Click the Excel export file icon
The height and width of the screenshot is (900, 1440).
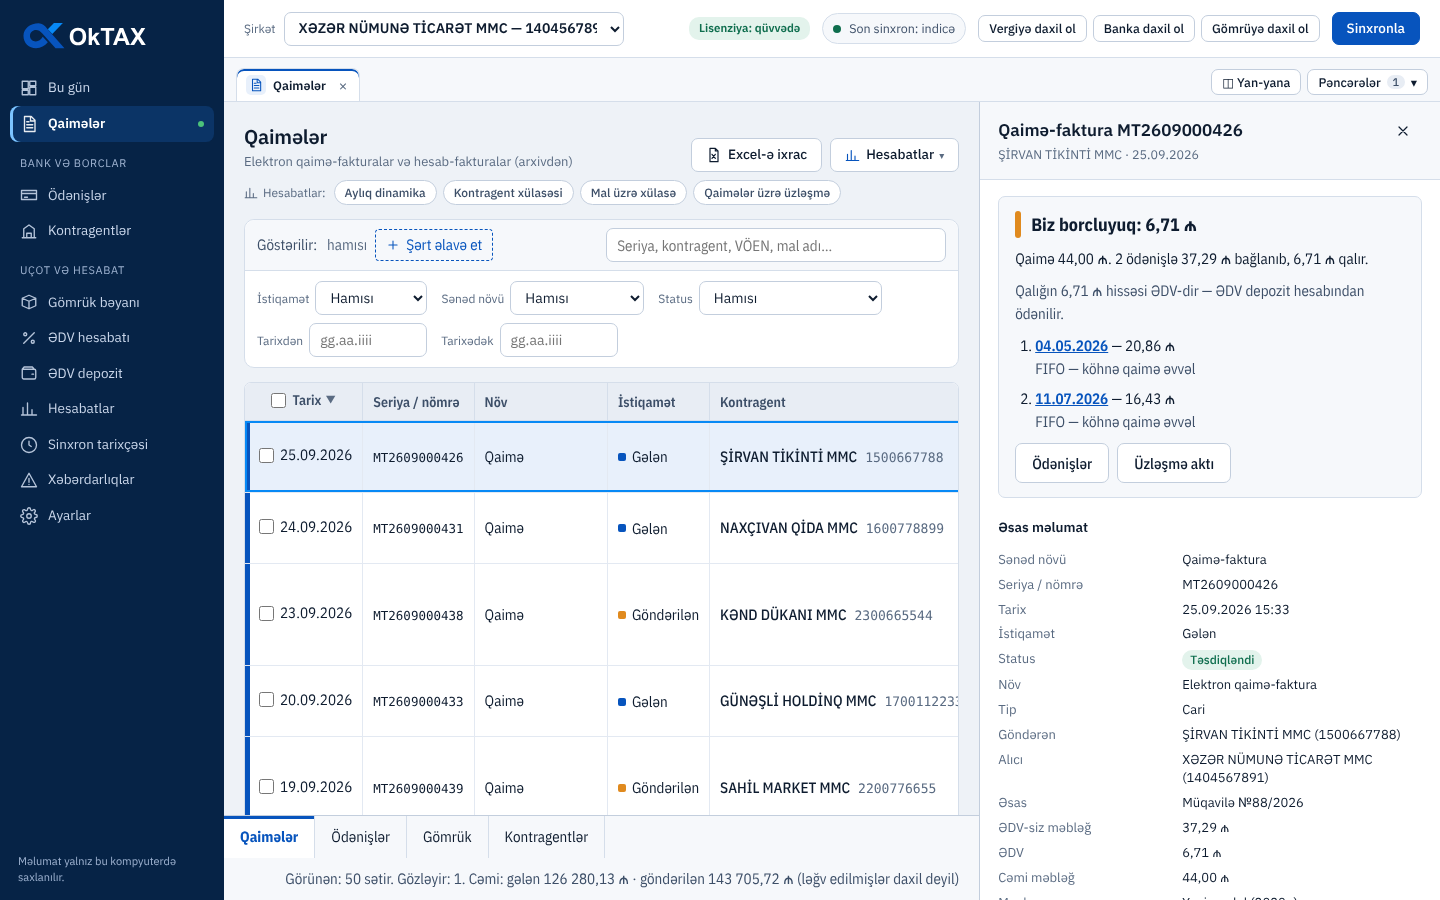pyautogui.click(x=714, y=155)
